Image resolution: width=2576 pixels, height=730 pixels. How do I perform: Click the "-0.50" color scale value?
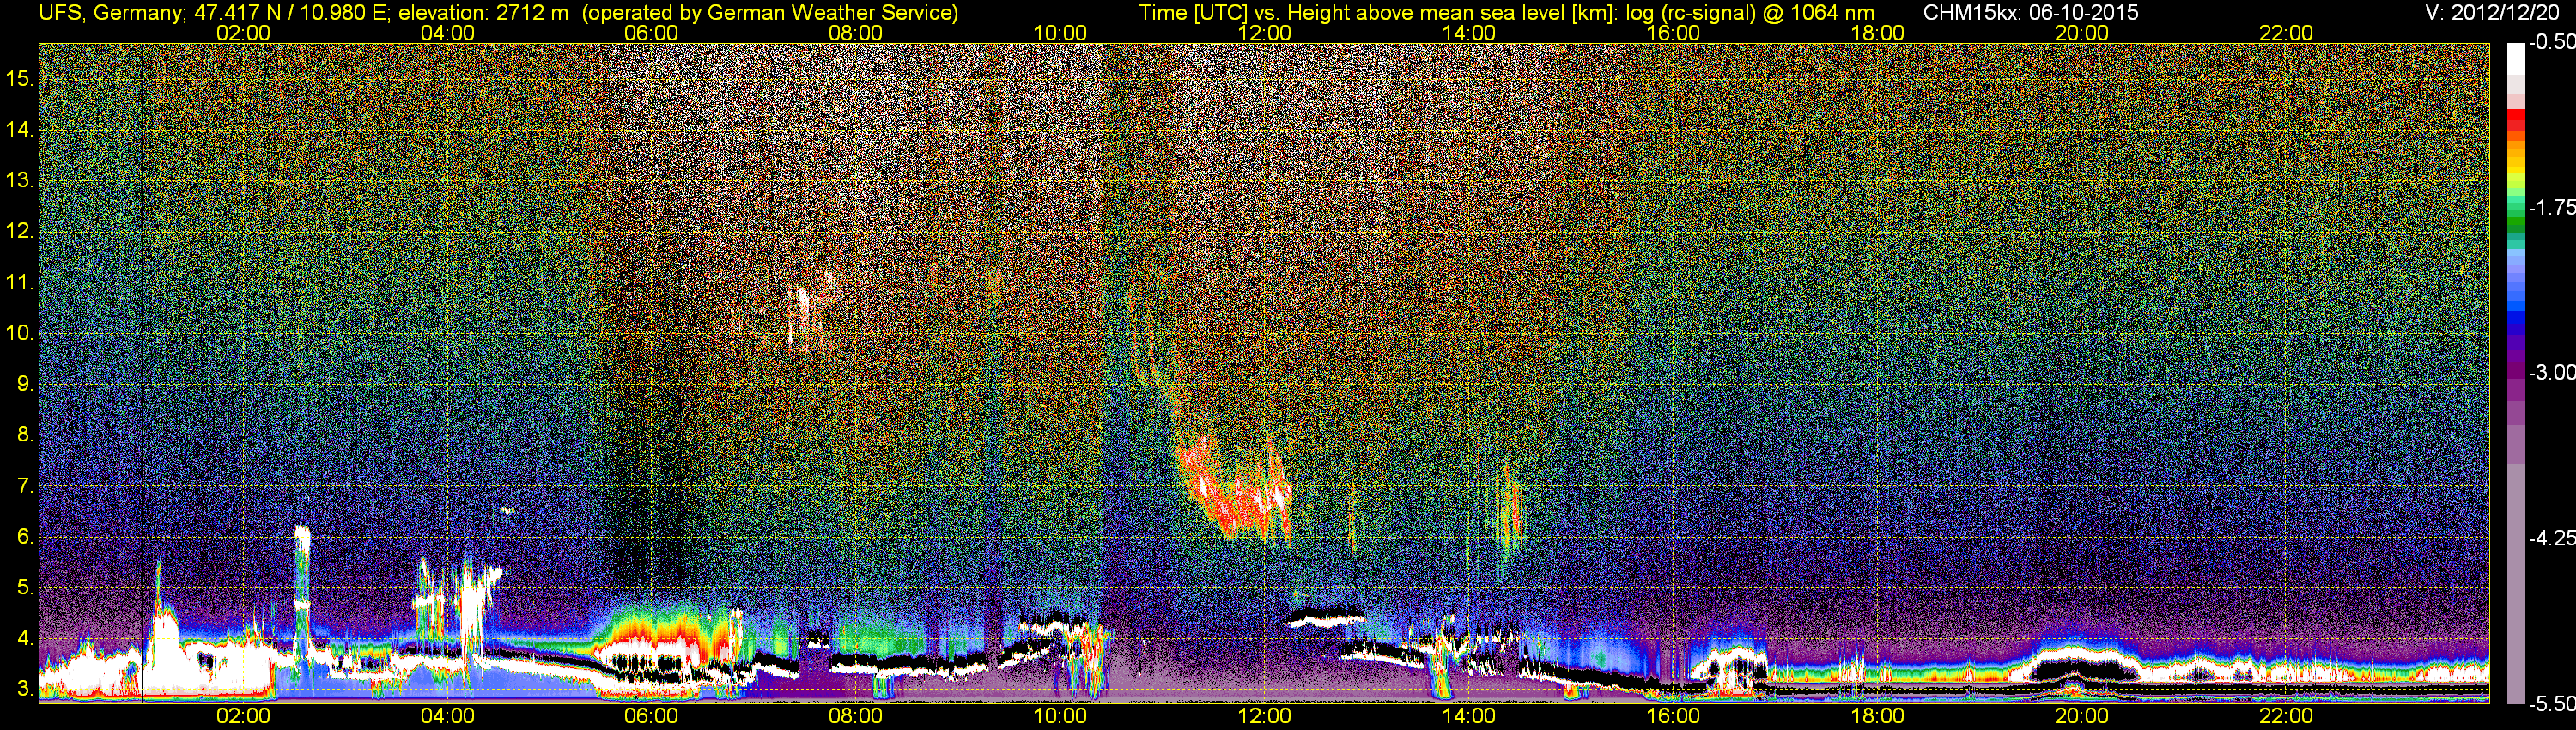click(2551, 43)
